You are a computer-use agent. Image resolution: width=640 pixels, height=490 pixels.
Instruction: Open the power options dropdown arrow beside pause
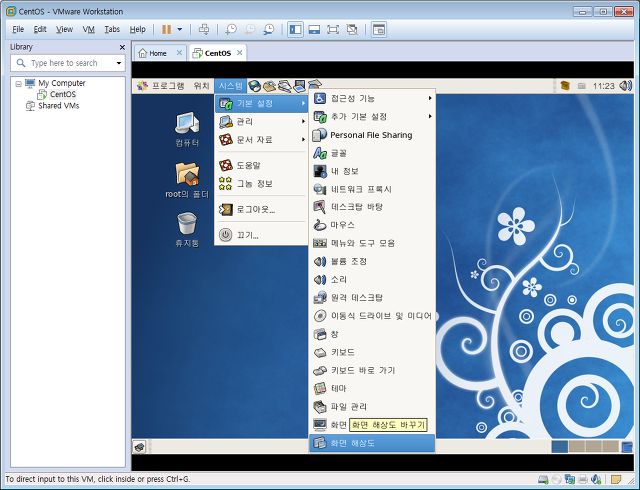point(180,29)
